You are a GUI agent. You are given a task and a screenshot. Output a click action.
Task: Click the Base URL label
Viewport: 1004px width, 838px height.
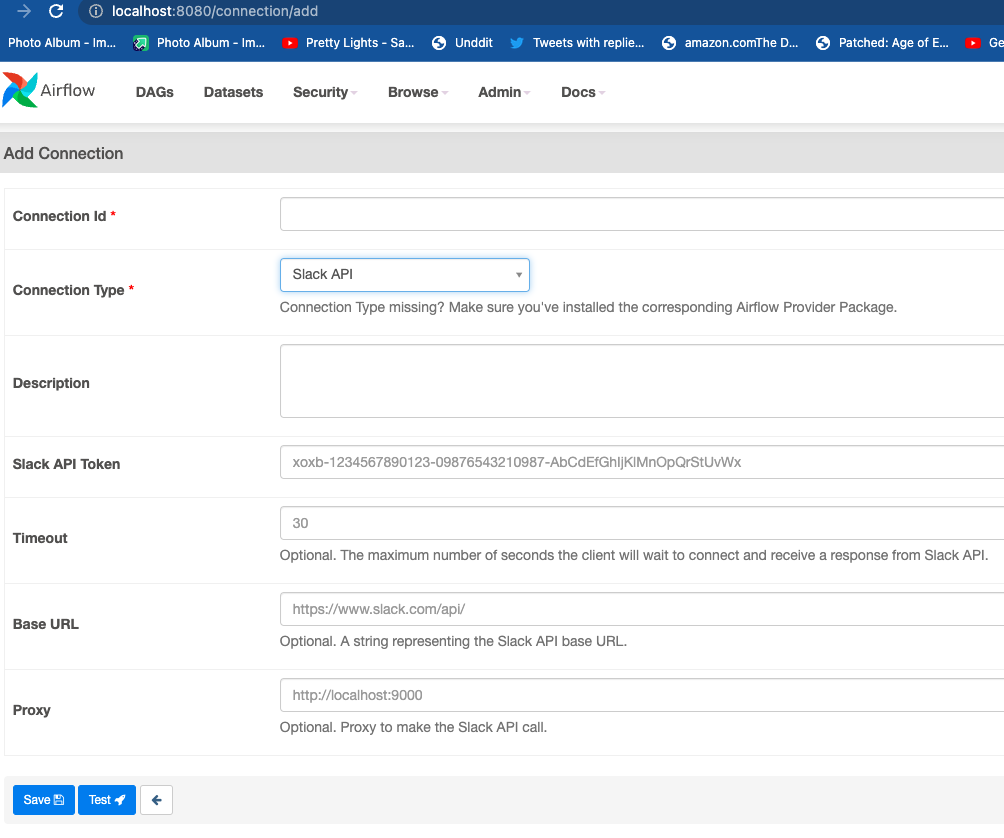[x=45, y=624]
